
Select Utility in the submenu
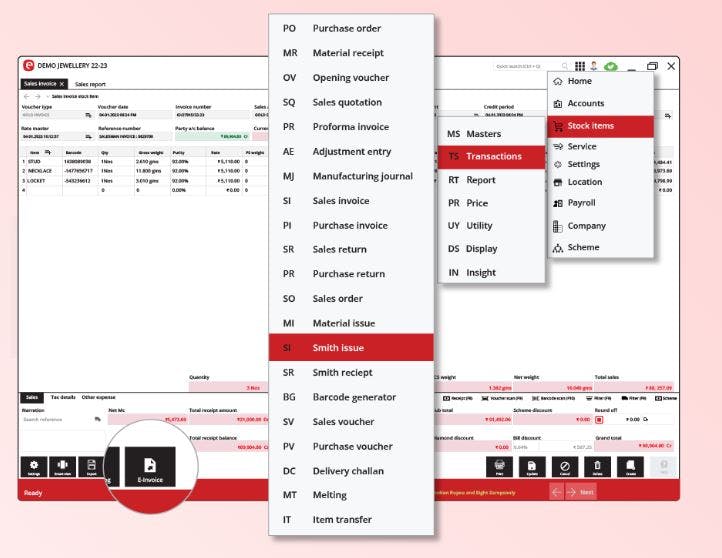pyautogui.click(x=491, y=226)
